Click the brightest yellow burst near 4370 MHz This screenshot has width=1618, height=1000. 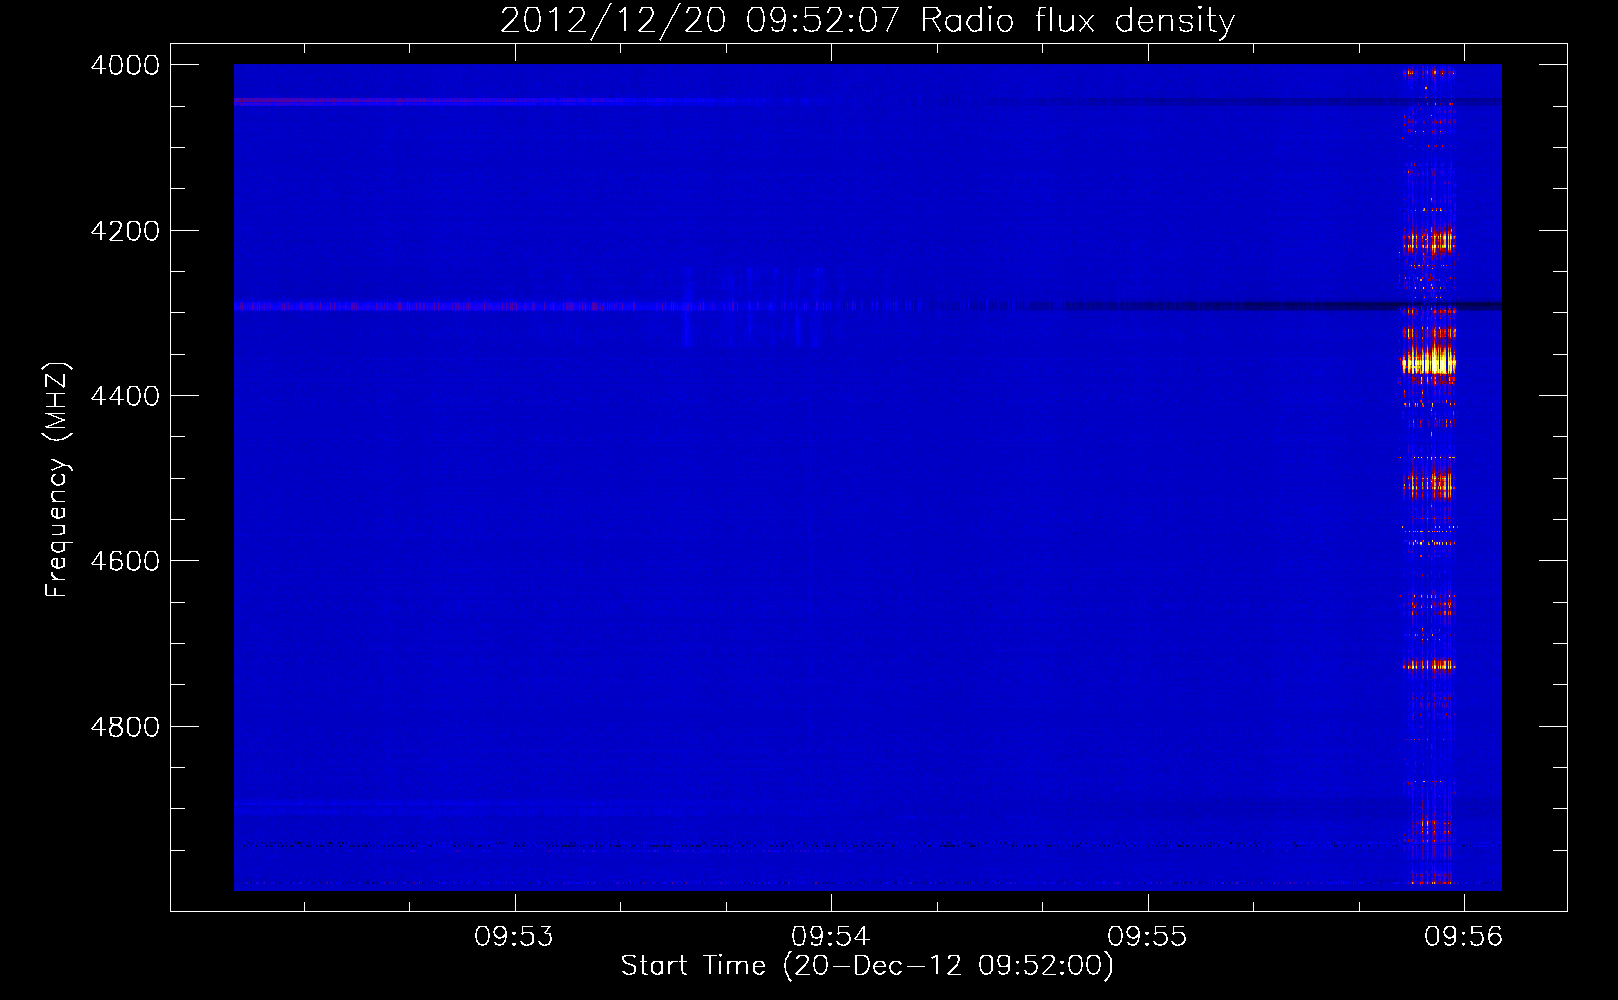pyautogui.click(x=1429, y=361)
